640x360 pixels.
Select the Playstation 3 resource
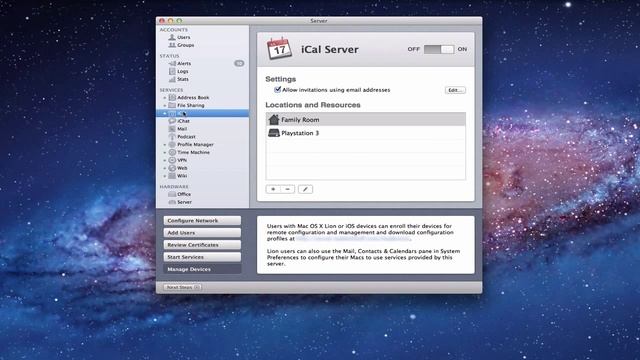(x=366, y=133)
